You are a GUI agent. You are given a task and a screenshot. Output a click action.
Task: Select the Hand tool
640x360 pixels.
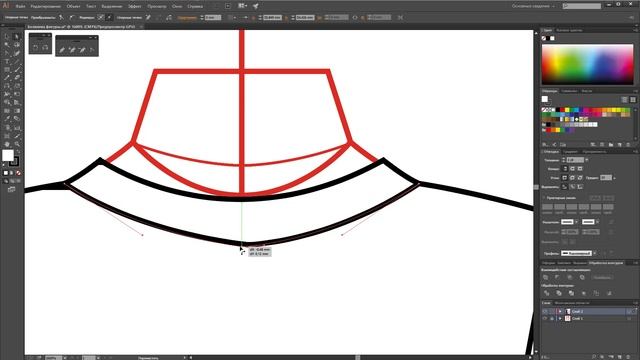pyautogui.click(x=7, y=144)
